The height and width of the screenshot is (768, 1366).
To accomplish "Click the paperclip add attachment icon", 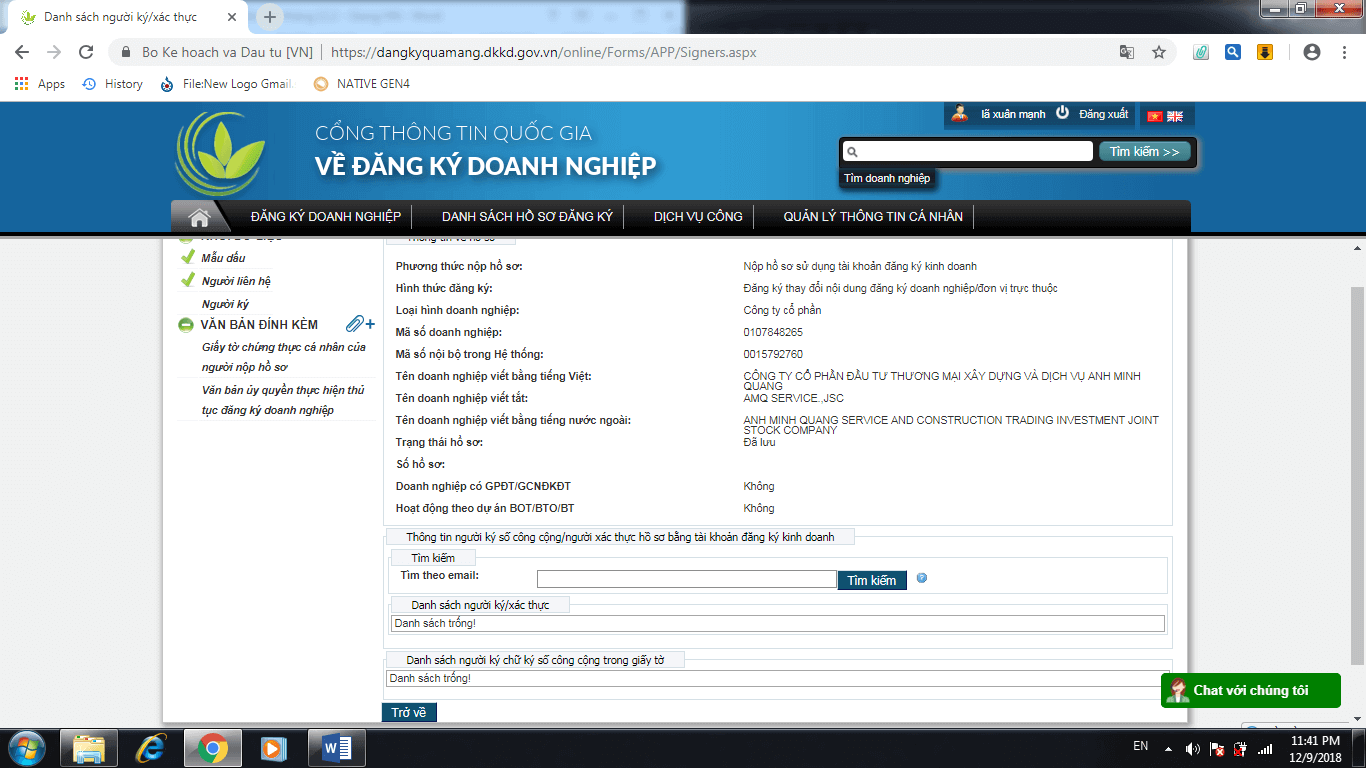I will pos(360,324).
